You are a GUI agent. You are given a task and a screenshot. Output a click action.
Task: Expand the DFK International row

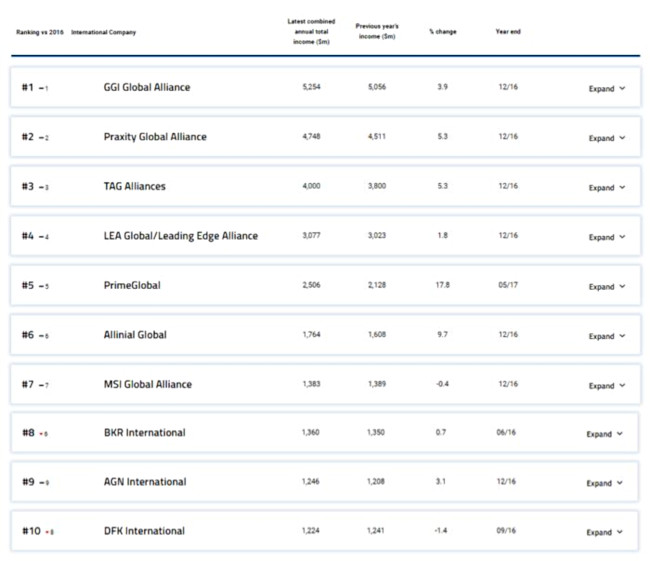click(x=604, y=532)
